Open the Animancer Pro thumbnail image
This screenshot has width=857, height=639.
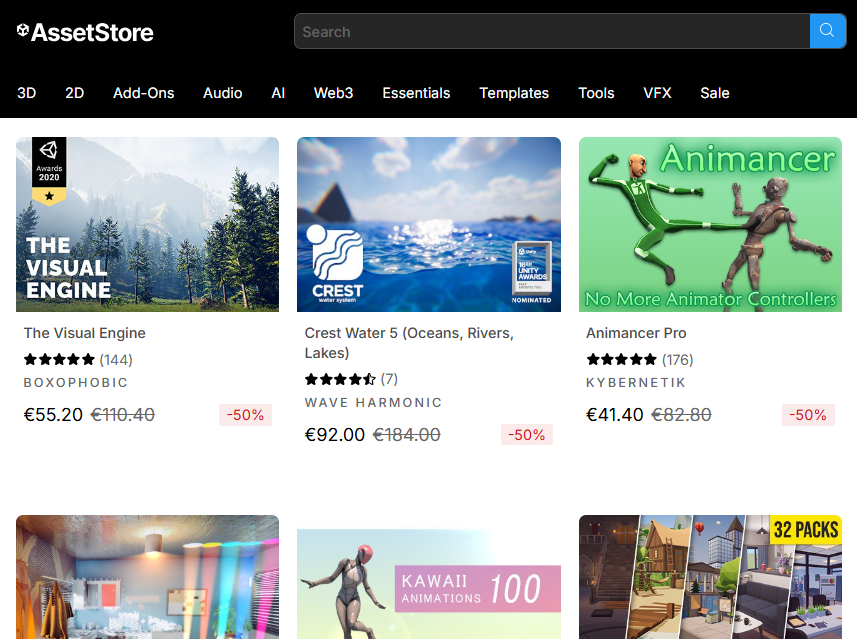pyautogui.click(x=710, y=224)
